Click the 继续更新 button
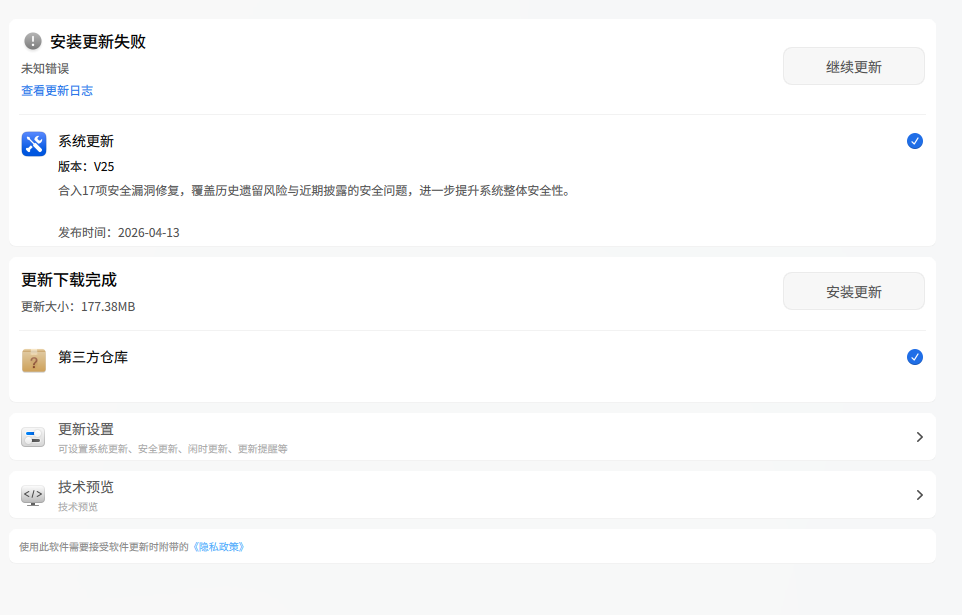Image resolution: width=962 pixels, height=615 pixels. coord(853,66)
